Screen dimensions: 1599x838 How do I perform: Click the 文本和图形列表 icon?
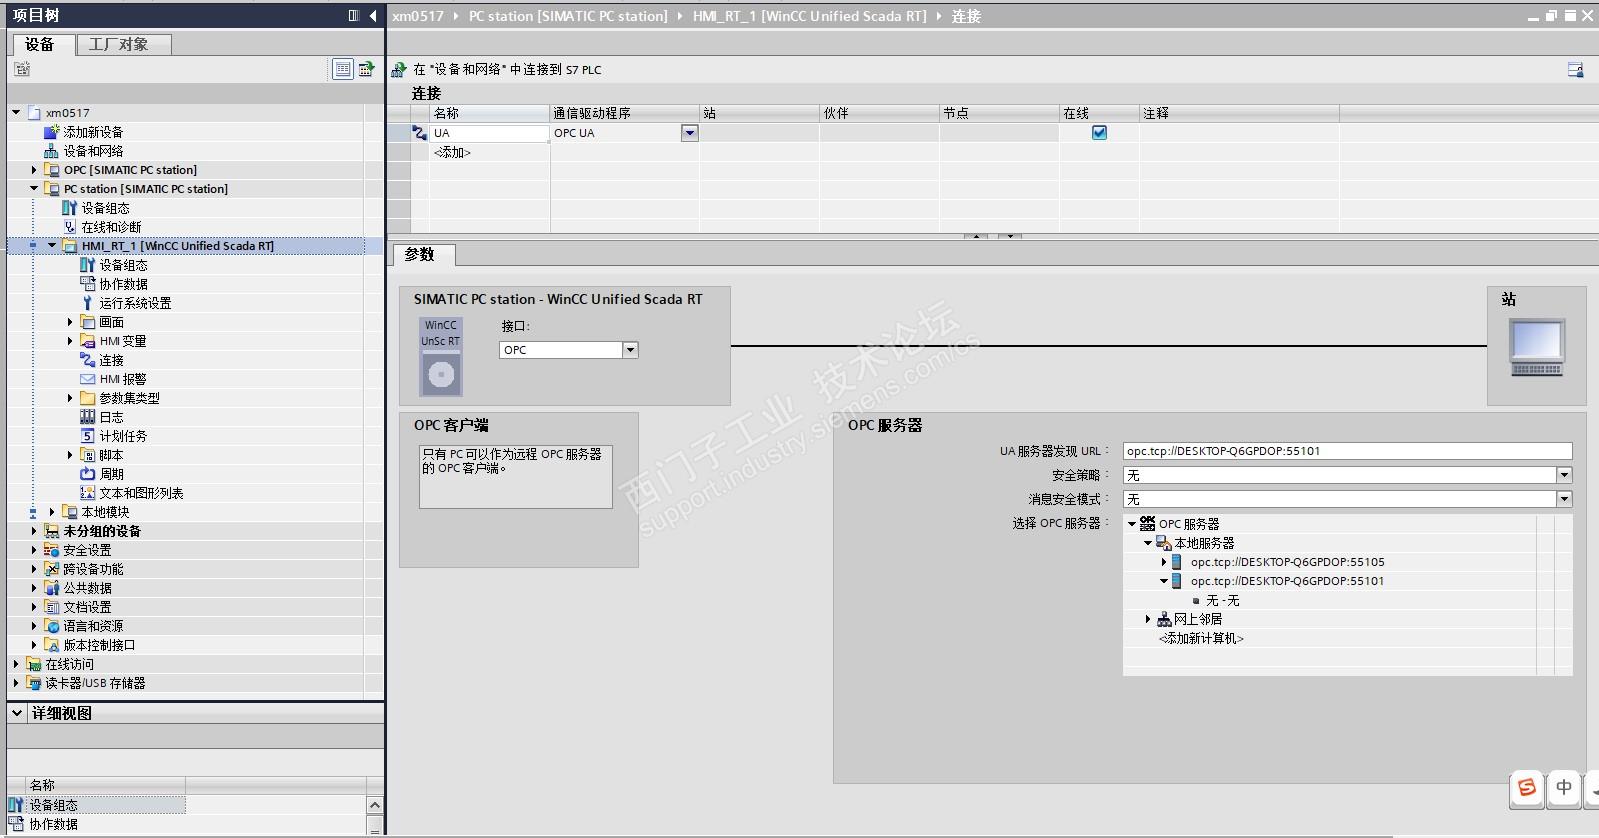pos(88,493)
